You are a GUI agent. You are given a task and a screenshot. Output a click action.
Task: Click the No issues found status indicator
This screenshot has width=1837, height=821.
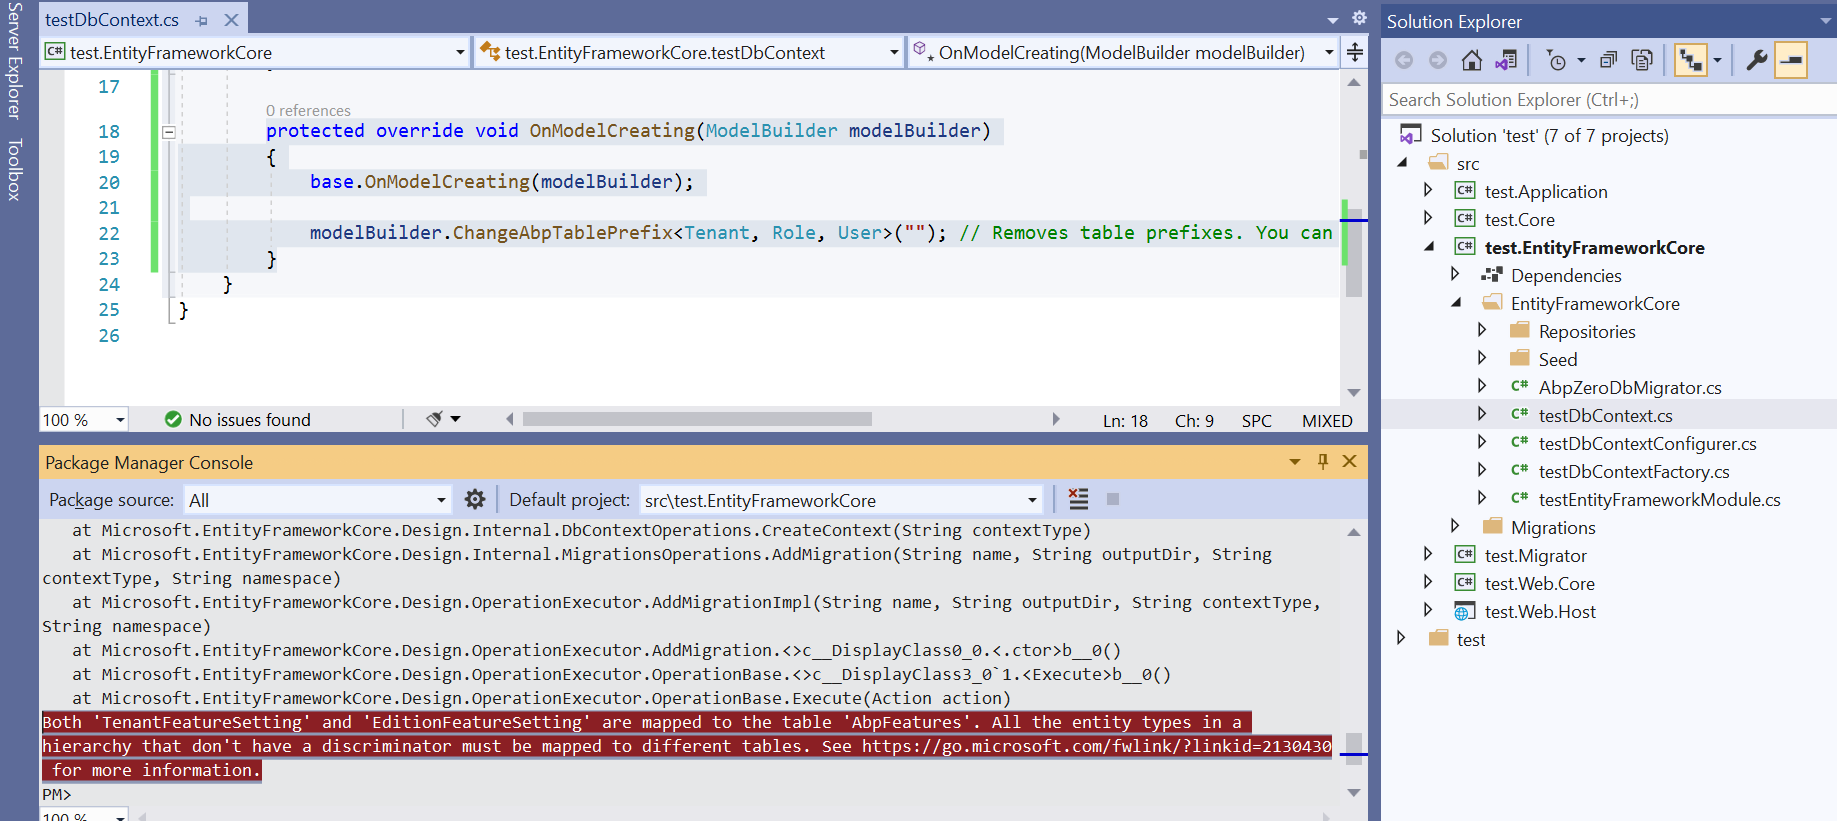(238, 420)
